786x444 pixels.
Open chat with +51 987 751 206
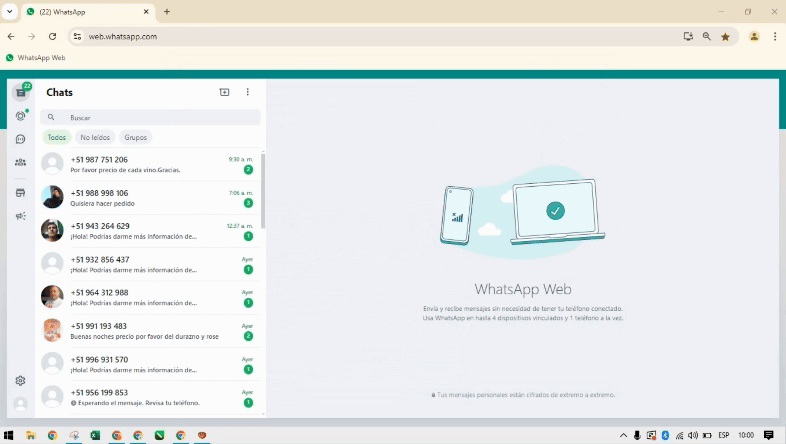tap(150, 164)
